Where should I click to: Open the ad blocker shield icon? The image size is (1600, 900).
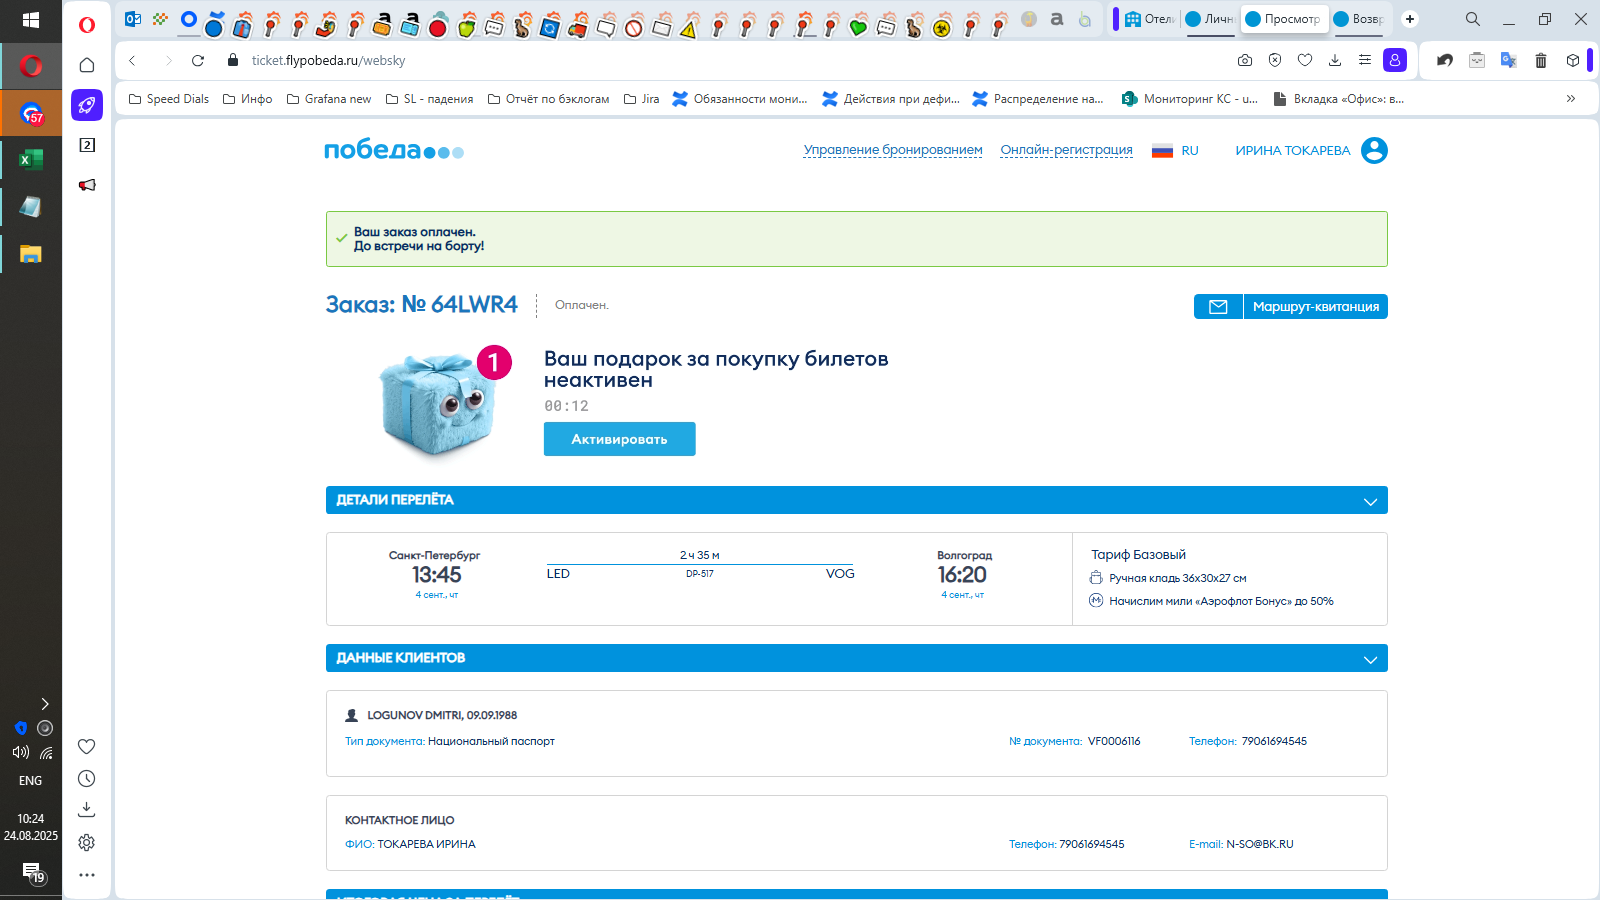coord(1275,61)
